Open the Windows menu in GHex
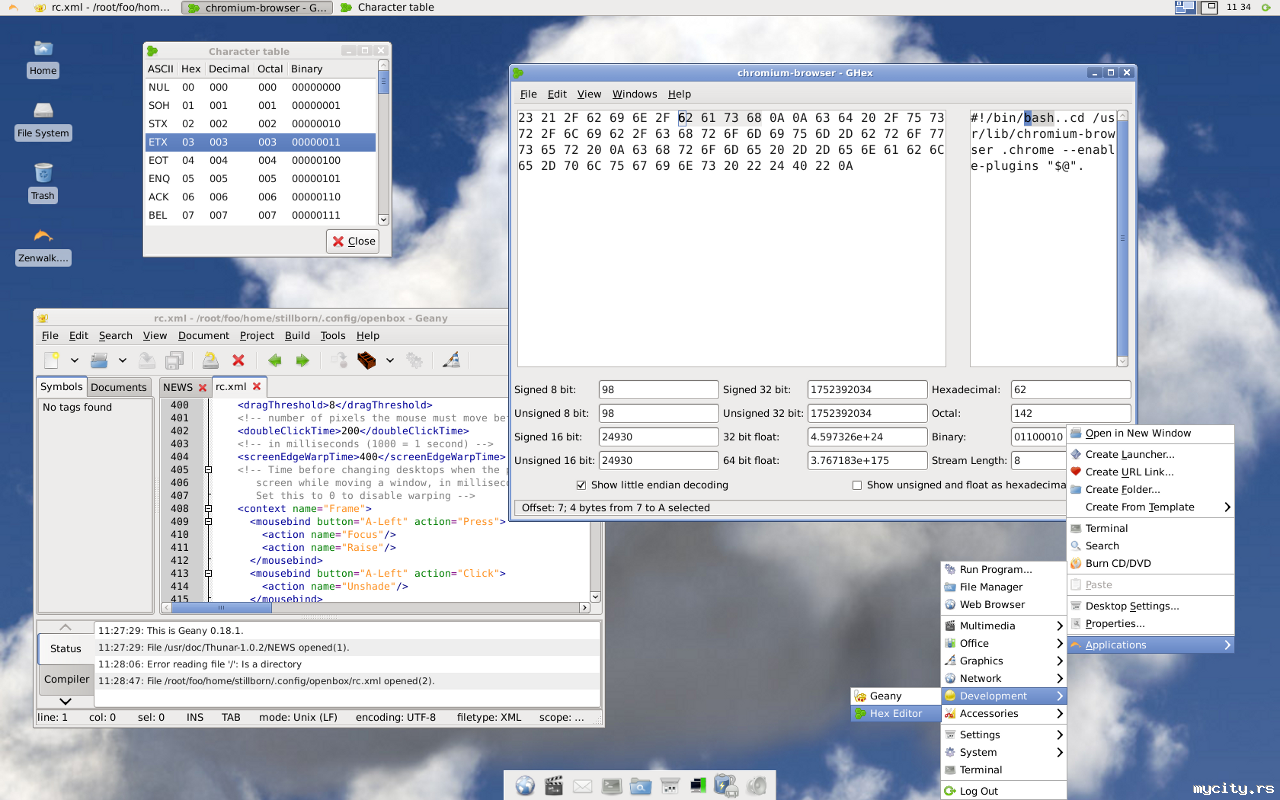This screenshot has width=1280, height=800. 634,94
